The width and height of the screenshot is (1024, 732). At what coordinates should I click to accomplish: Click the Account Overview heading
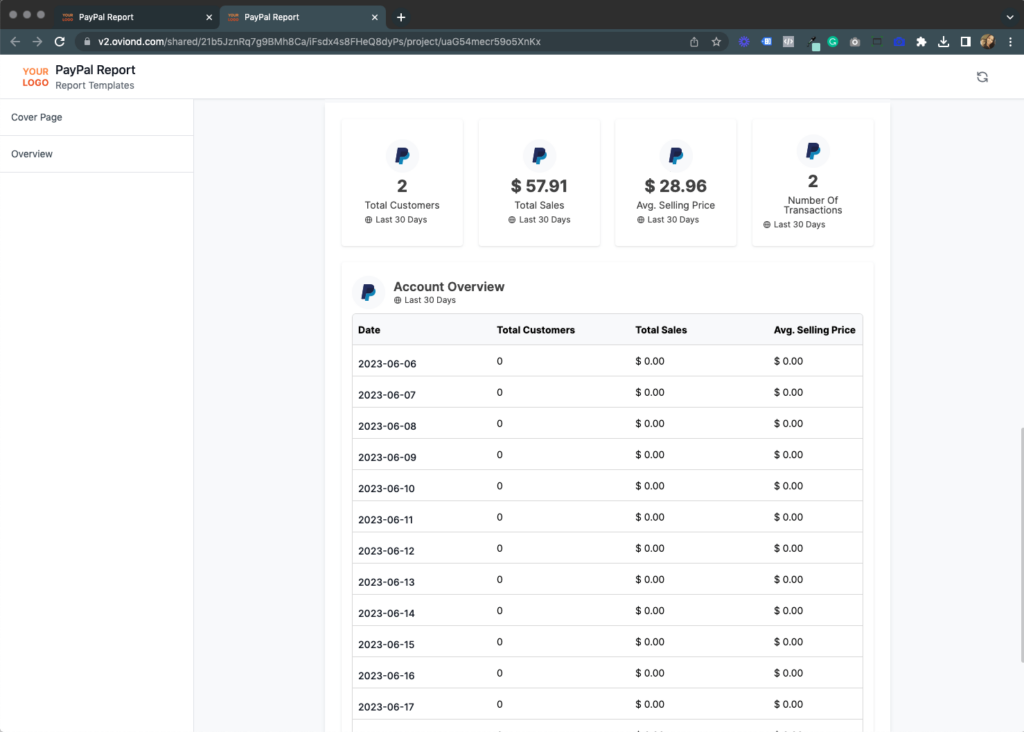tap(449, 287)
